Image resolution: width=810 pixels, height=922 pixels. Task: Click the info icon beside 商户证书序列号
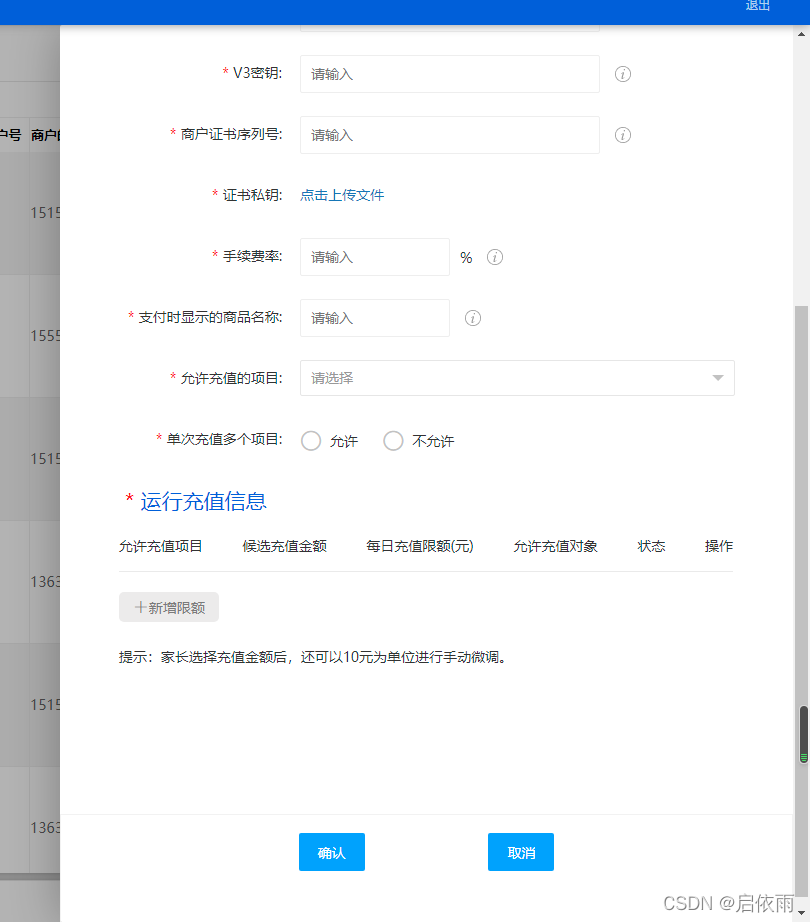point(622,135)
